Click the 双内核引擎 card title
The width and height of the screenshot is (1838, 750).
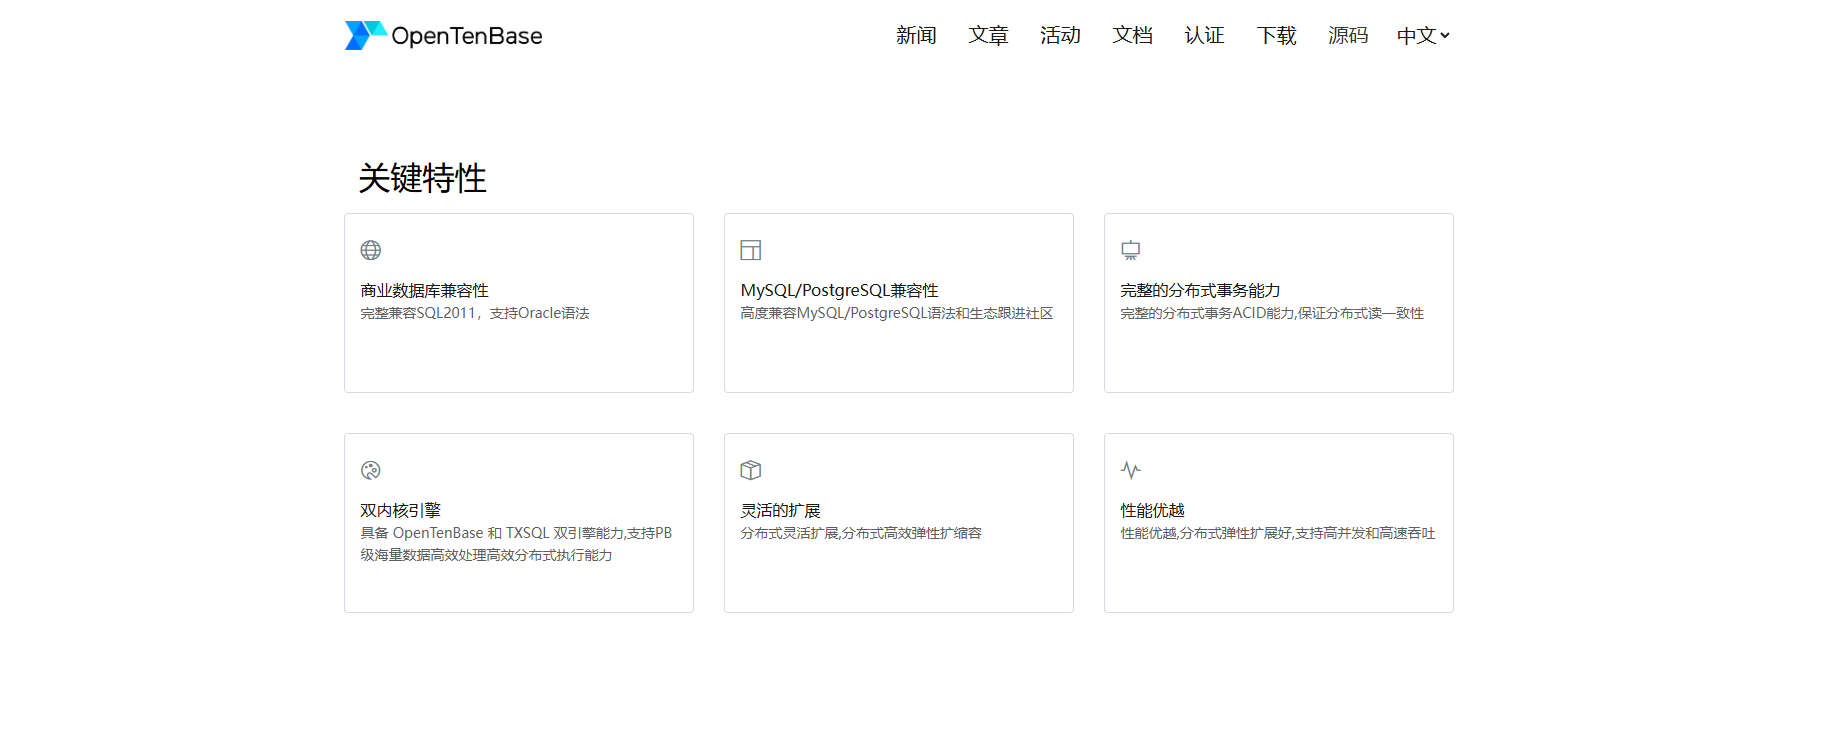tap(400, 510)
